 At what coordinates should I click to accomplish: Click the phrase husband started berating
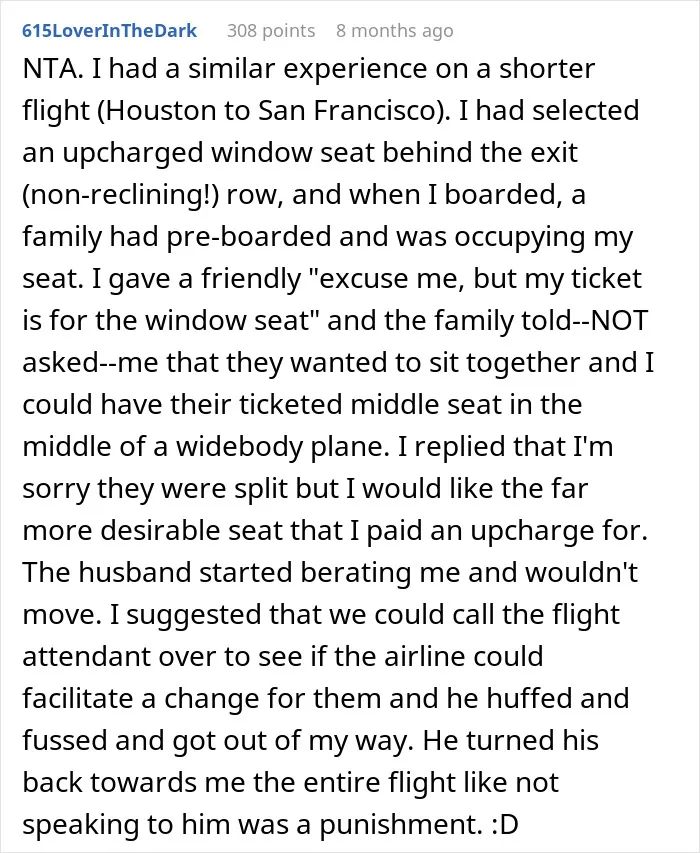coord(243,573)
